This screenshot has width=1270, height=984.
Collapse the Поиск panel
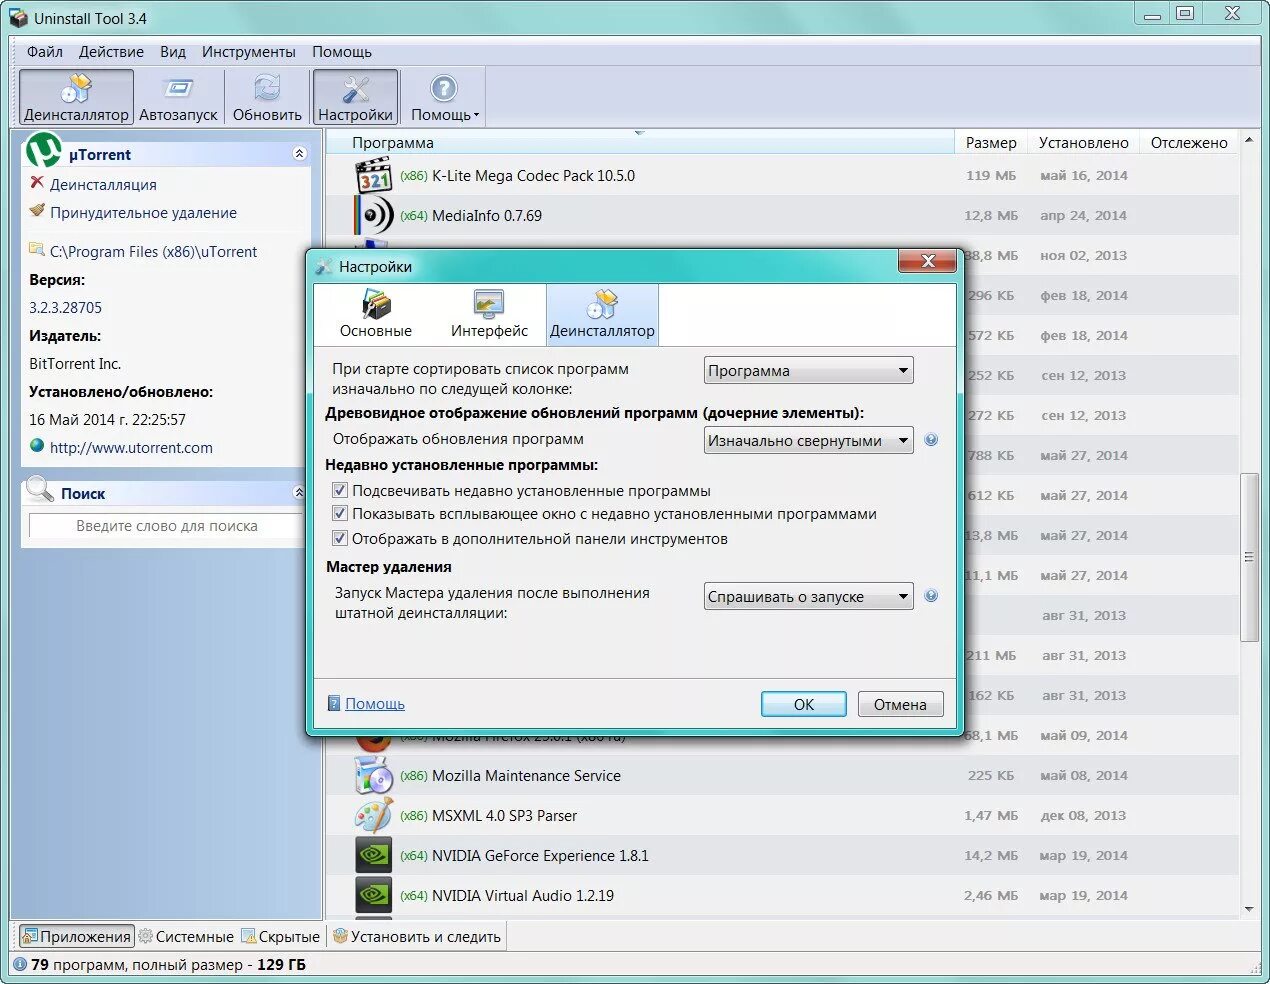pos(298,492)
